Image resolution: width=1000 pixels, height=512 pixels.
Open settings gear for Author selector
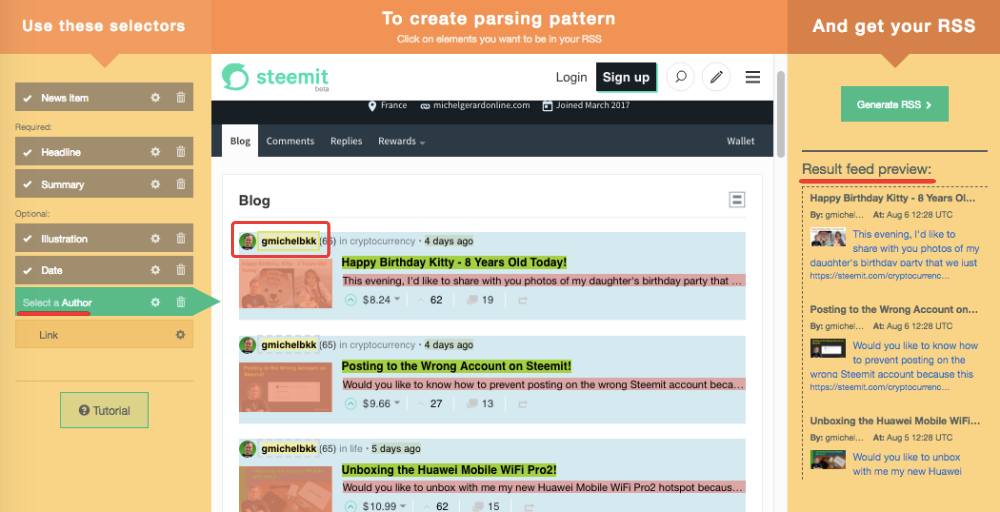click(x=155, y=302)
